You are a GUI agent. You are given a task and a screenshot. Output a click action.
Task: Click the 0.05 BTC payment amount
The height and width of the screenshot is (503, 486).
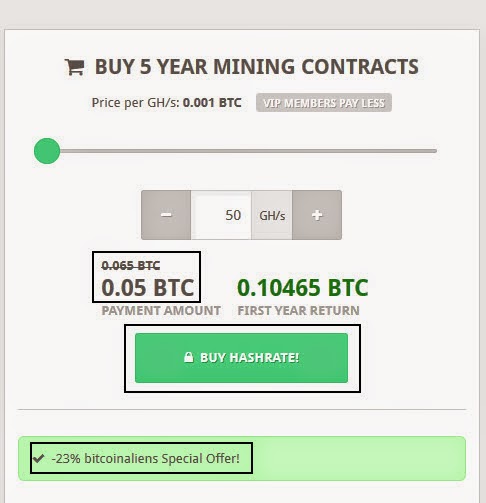[148, 288]
